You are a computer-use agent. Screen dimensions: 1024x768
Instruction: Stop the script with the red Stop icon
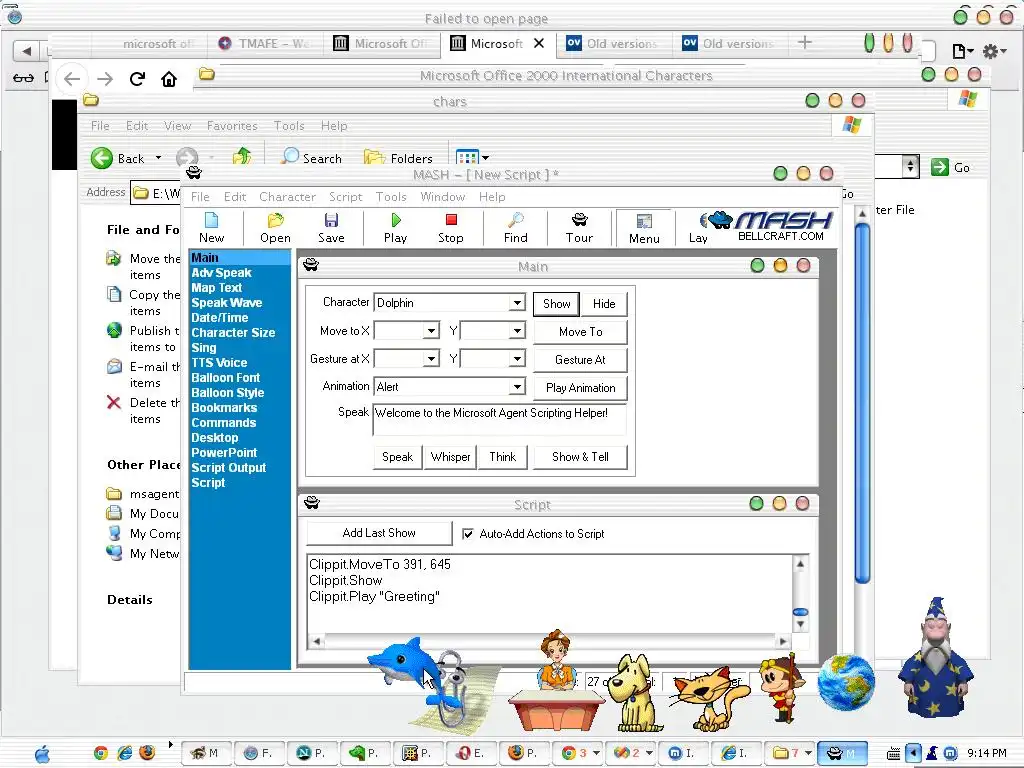(451, 228)
